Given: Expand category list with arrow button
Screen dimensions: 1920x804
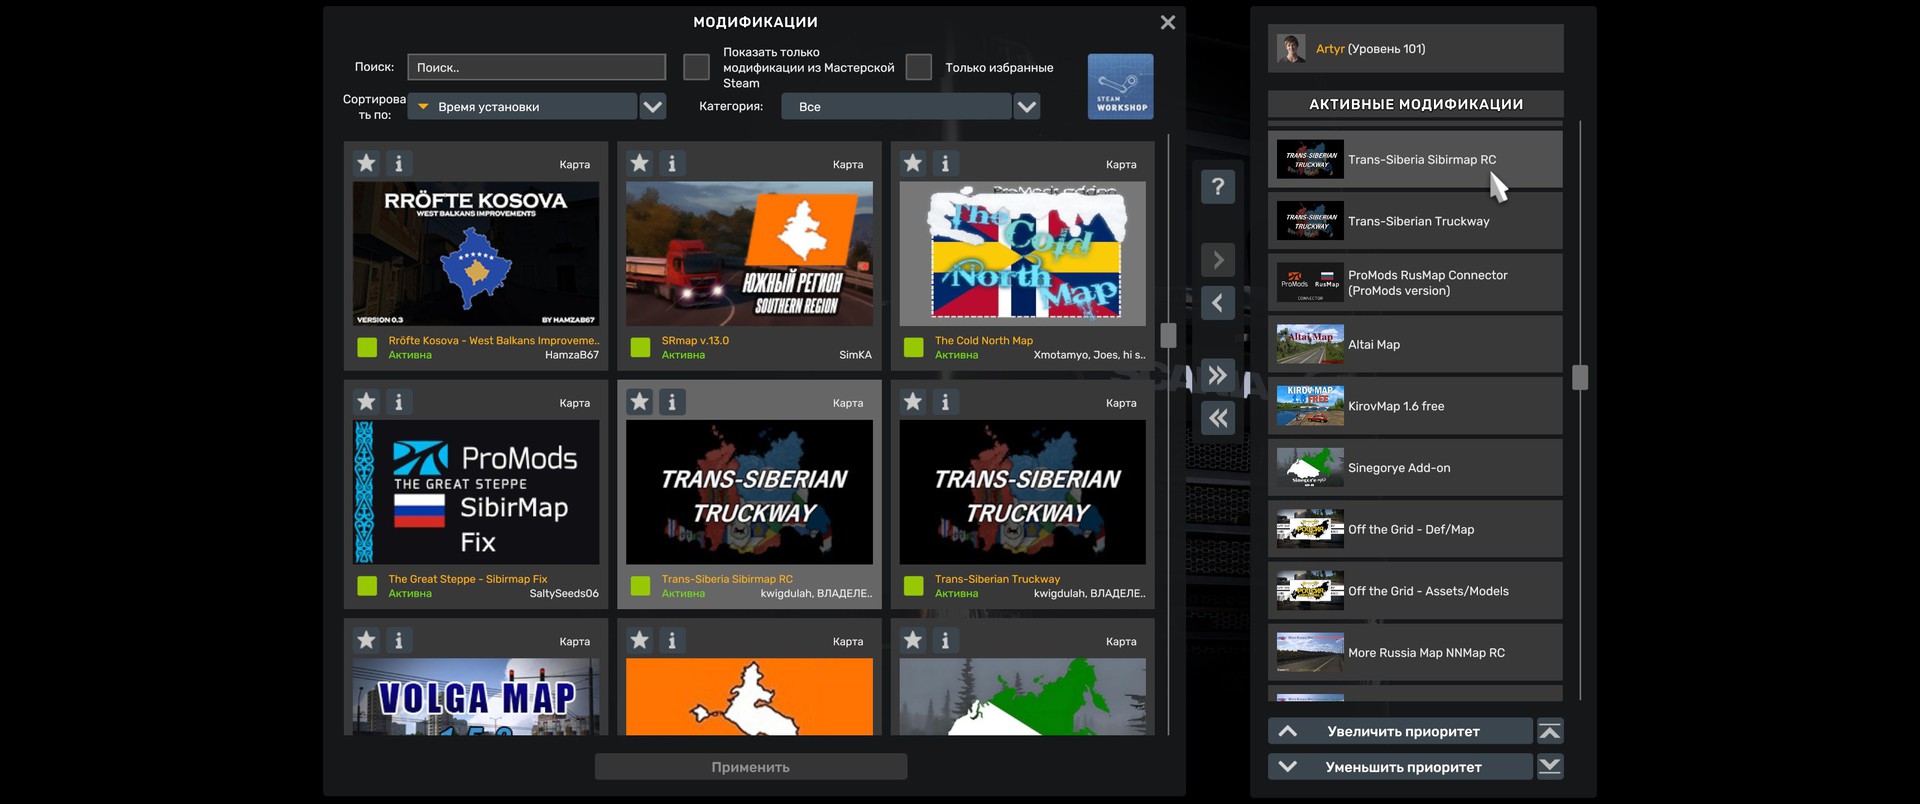Looking at the screenshot, I should (x=1027, y=106).
